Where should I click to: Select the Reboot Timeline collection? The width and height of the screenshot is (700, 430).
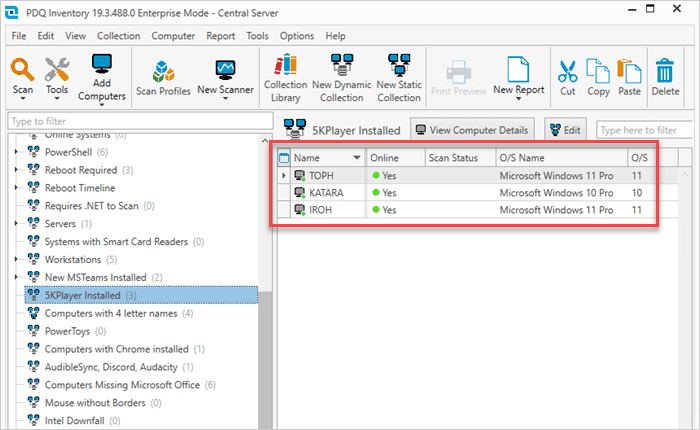coord(80,188)
